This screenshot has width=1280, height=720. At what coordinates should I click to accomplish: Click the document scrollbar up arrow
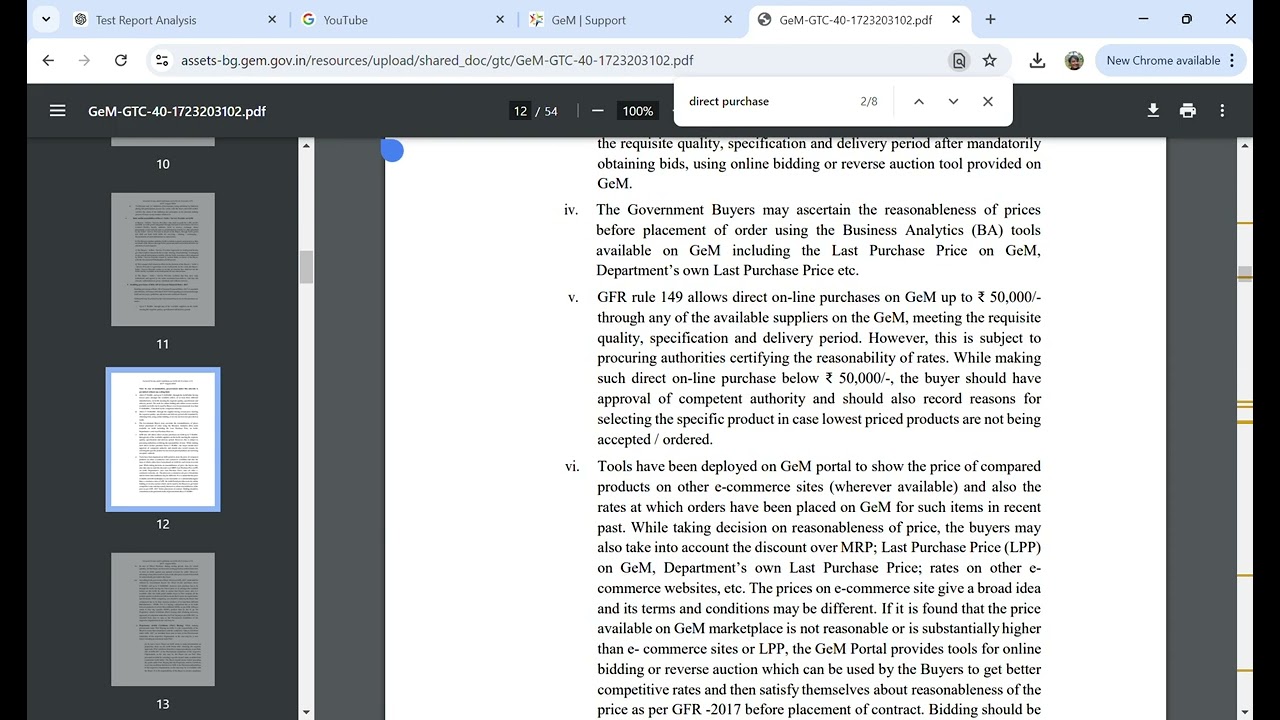[1245, 146]
